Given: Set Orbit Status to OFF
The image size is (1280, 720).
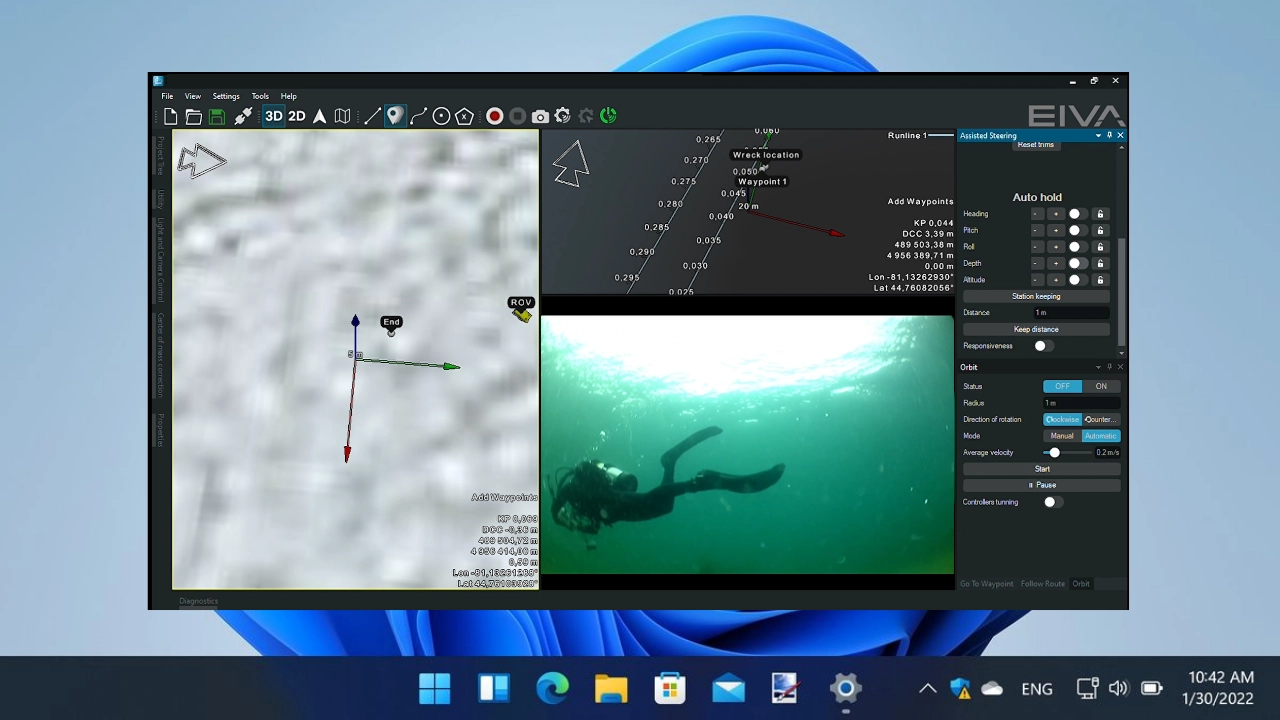Looking at the screenshot, I should pyautogui.click(x=1062, y=386).
